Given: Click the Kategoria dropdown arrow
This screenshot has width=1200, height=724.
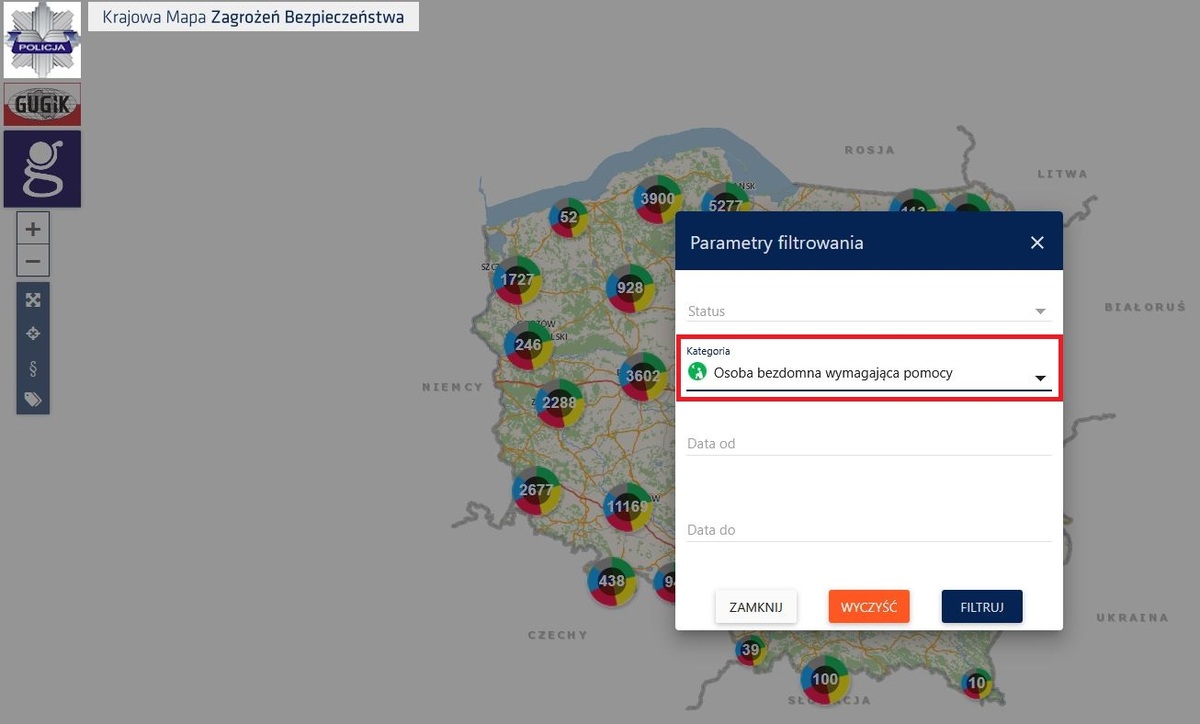Looking at the screenshot, I should [x=1040, y=378].
